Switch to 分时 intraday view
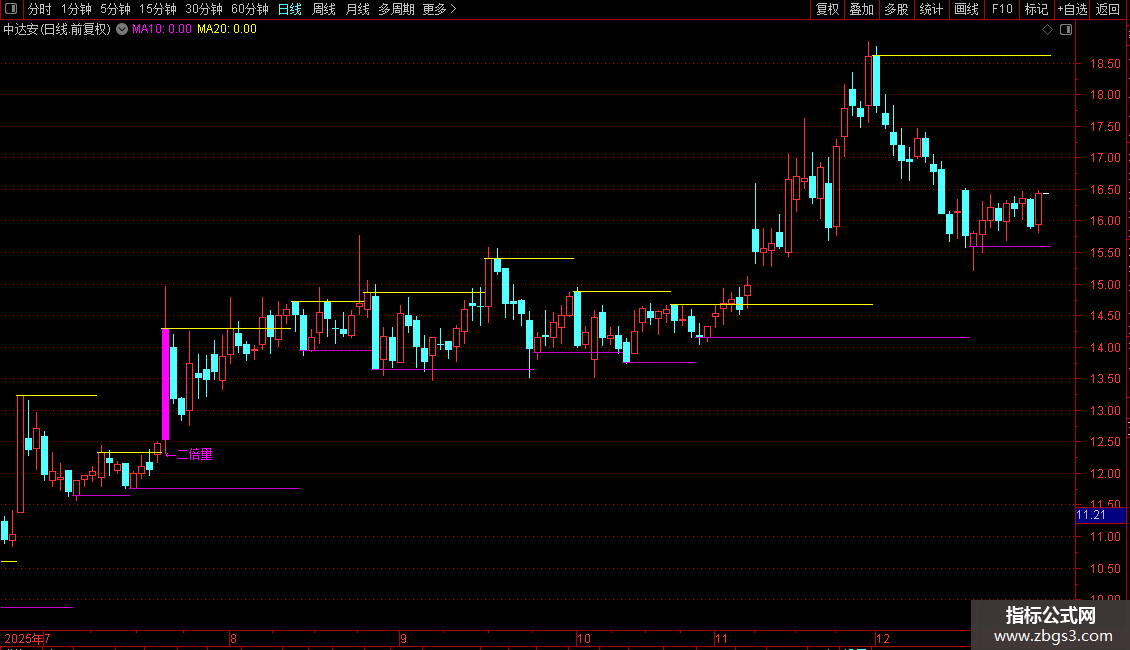This screenshot has width=1130, height=650. [40, 9]
